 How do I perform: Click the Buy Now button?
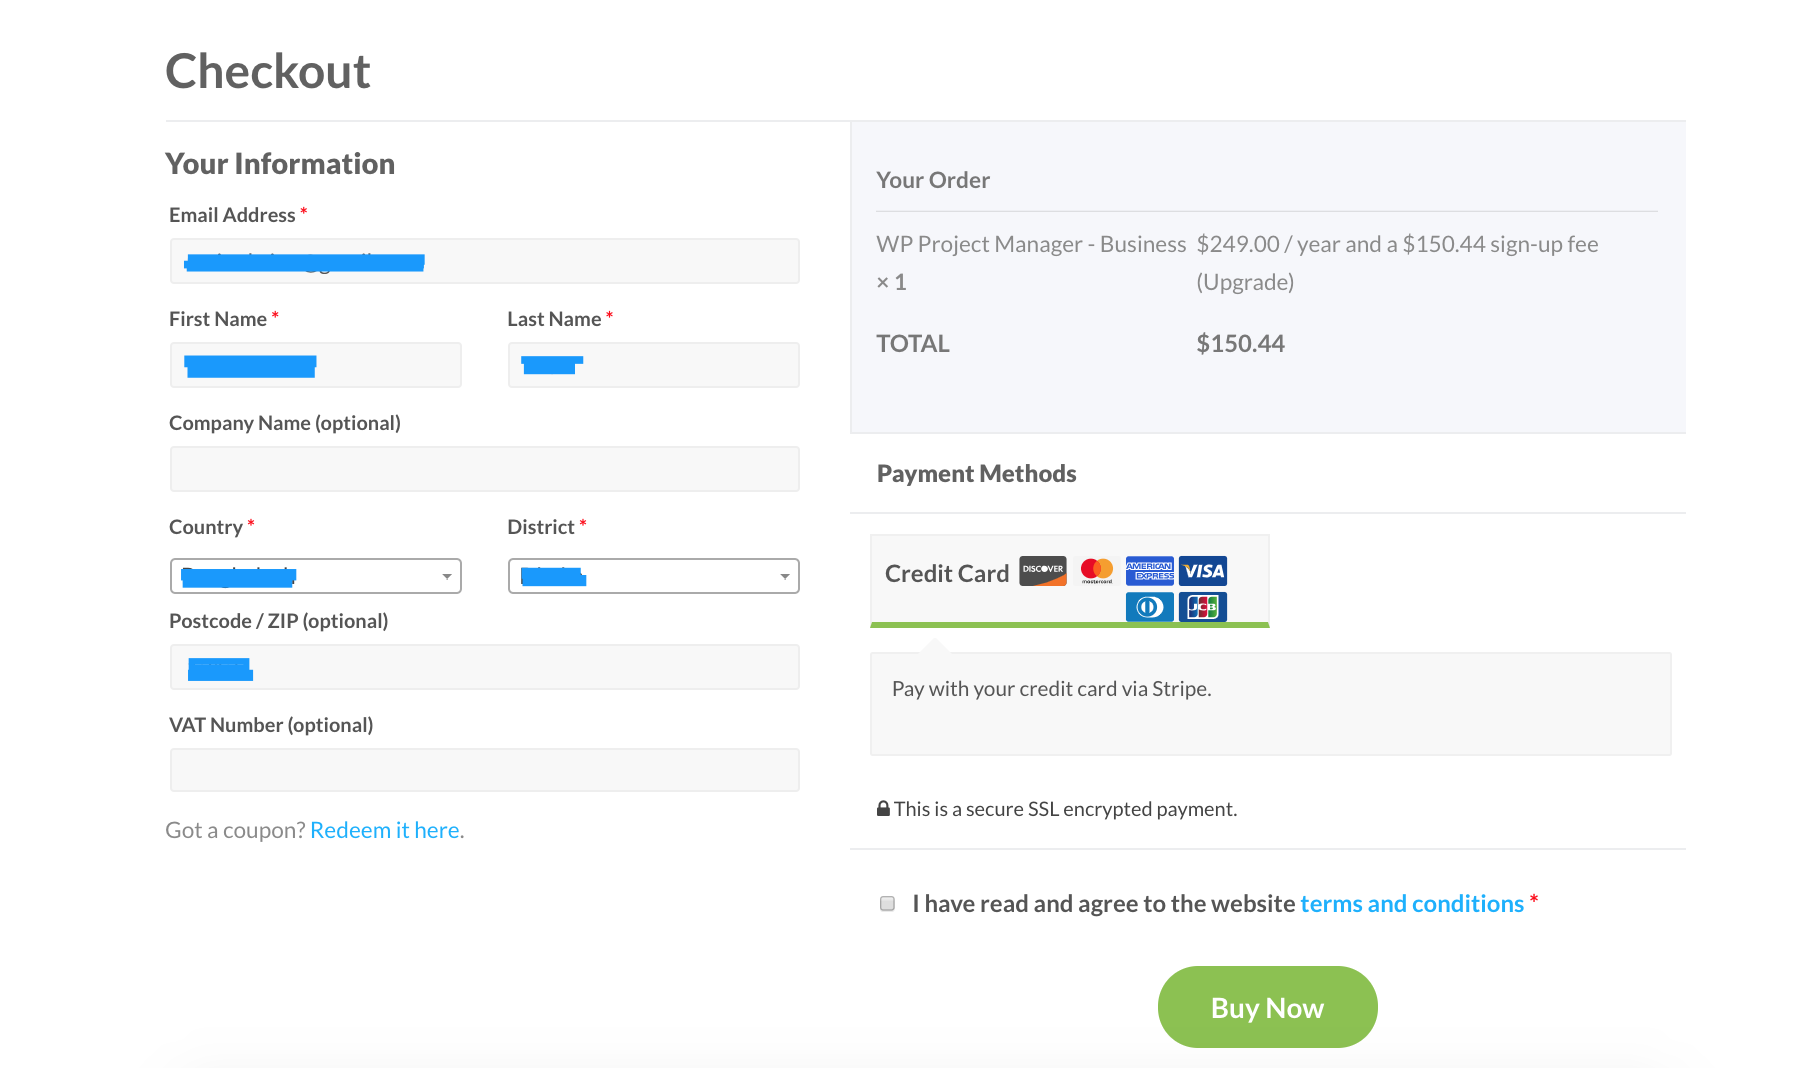[x=1266, y=1007]
